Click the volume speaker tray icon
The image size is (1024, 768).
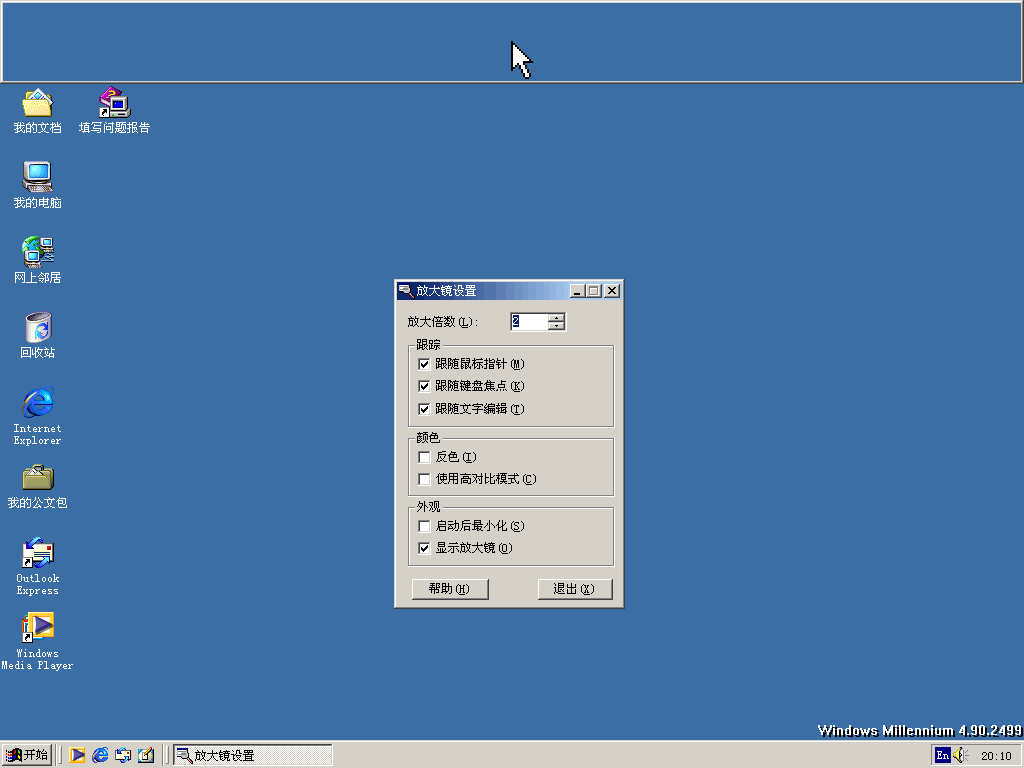pos(961,755)
